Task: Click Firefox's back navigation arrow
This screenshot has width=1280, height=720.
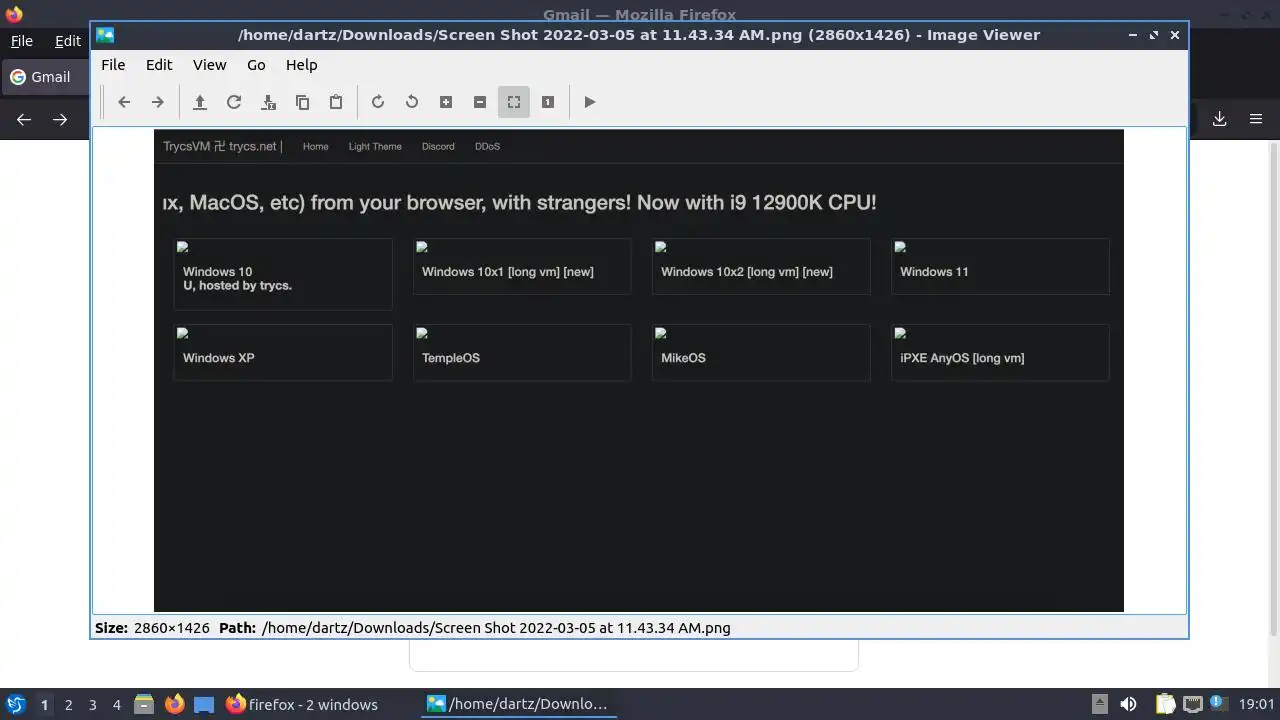Action: click(x=24, y=119)
